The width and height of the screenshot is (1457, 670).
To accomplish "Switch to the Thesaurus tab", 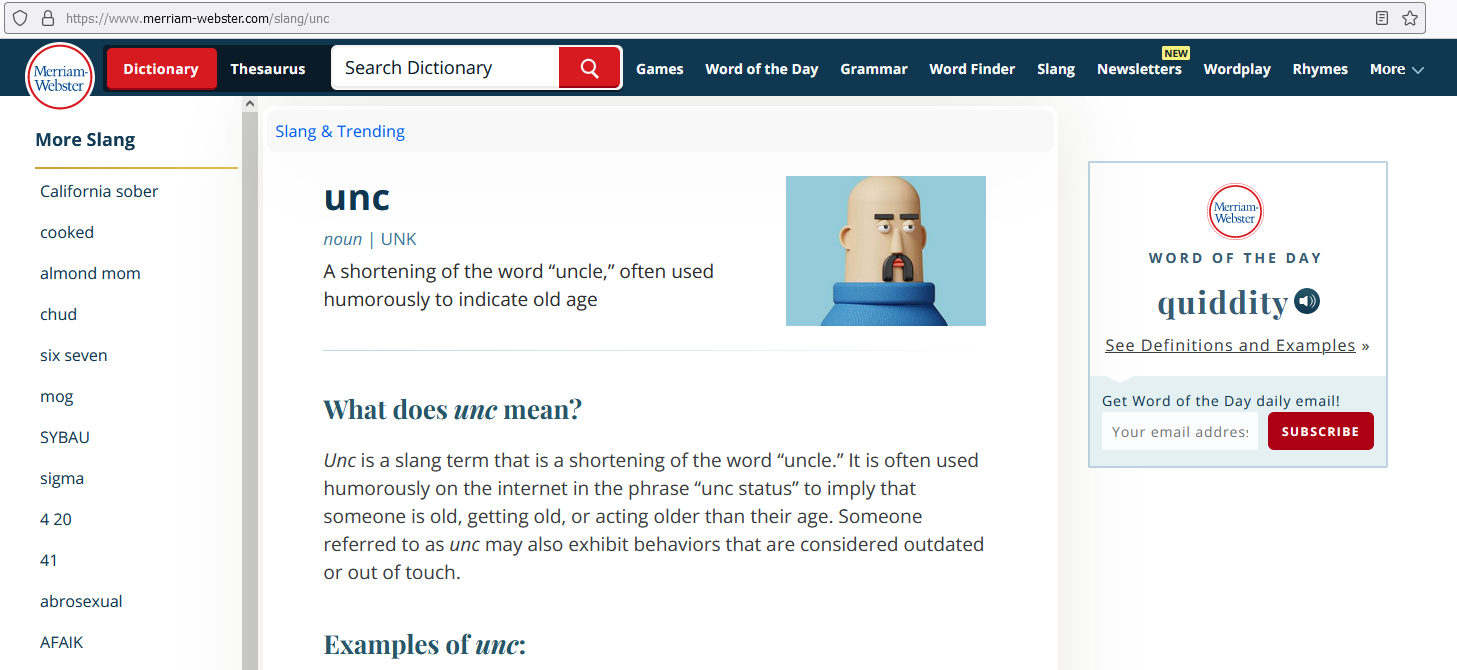I will [x=268, y=69].
